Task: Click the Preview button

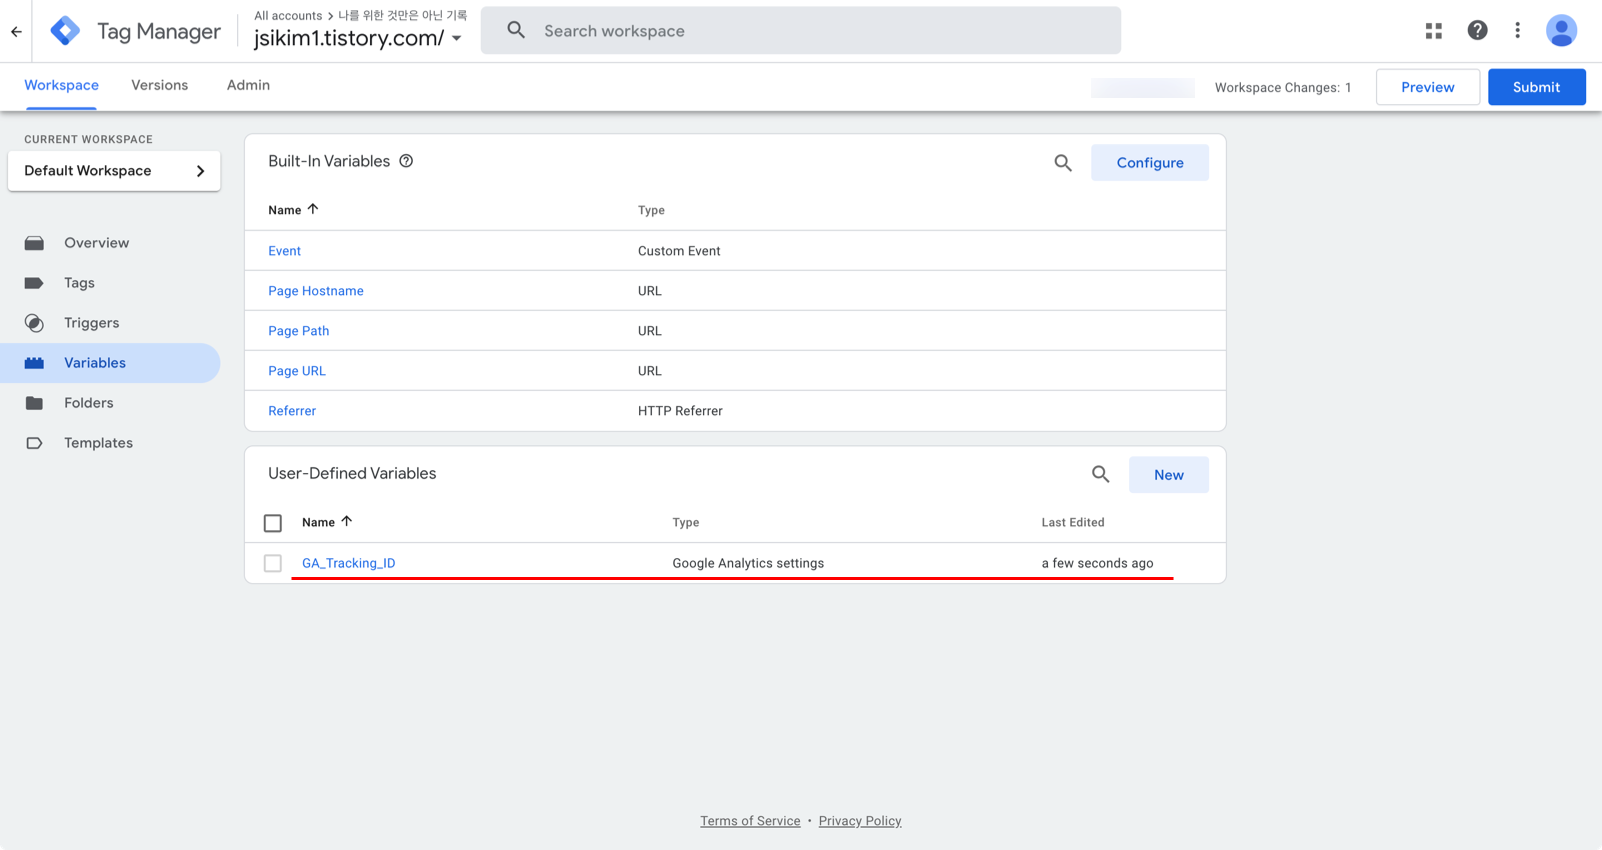Action: point(1427,87)
